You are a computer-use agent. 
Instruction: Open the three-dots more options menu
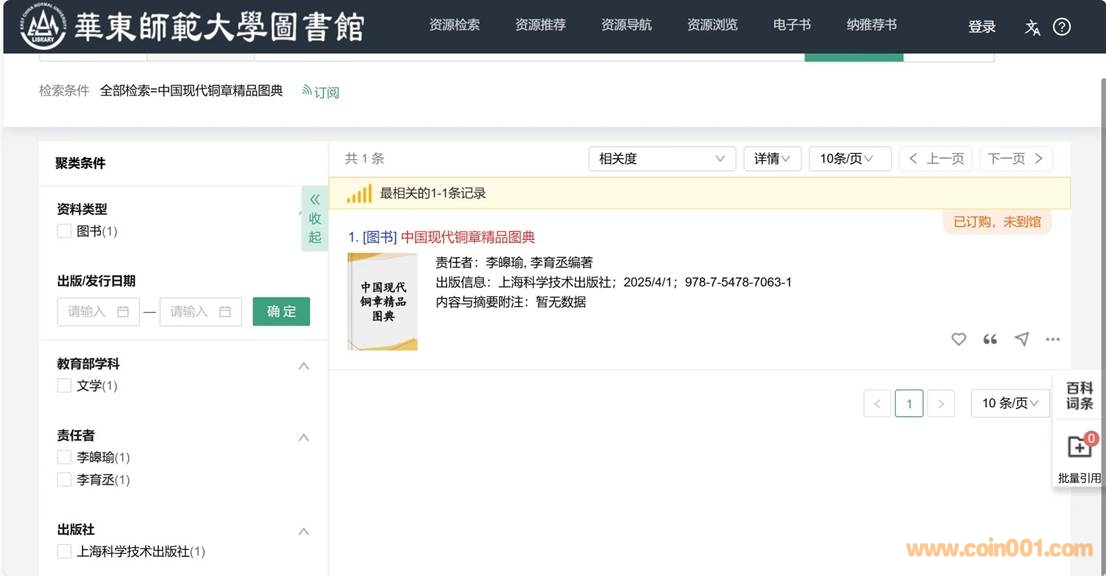point(1052,339)
